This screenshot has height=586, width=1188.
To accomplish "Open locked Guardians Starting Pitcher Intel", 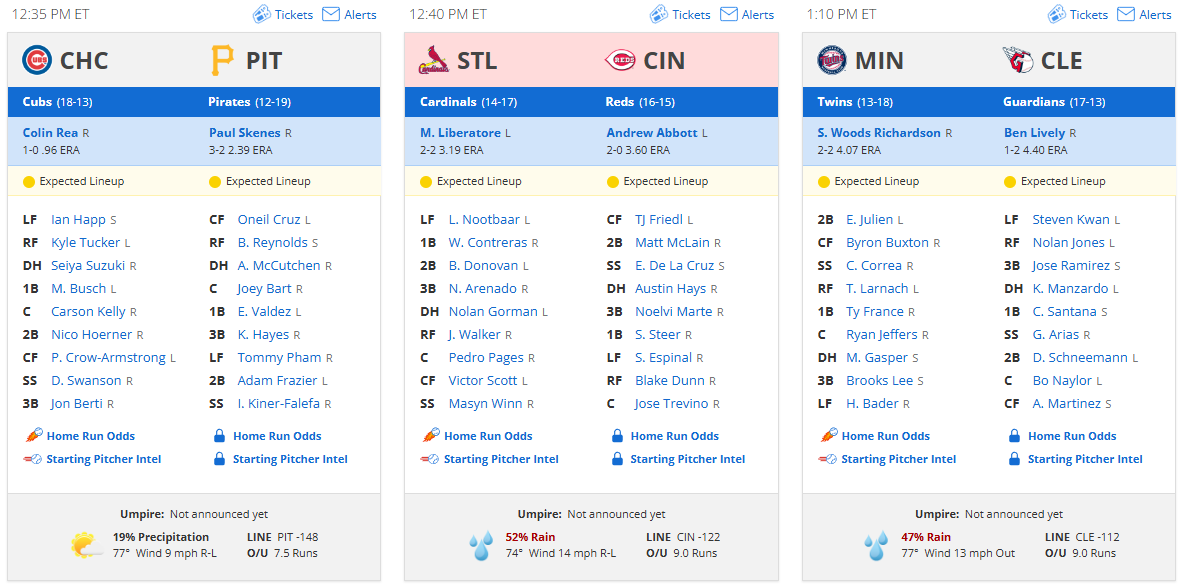I will 1085,459.
